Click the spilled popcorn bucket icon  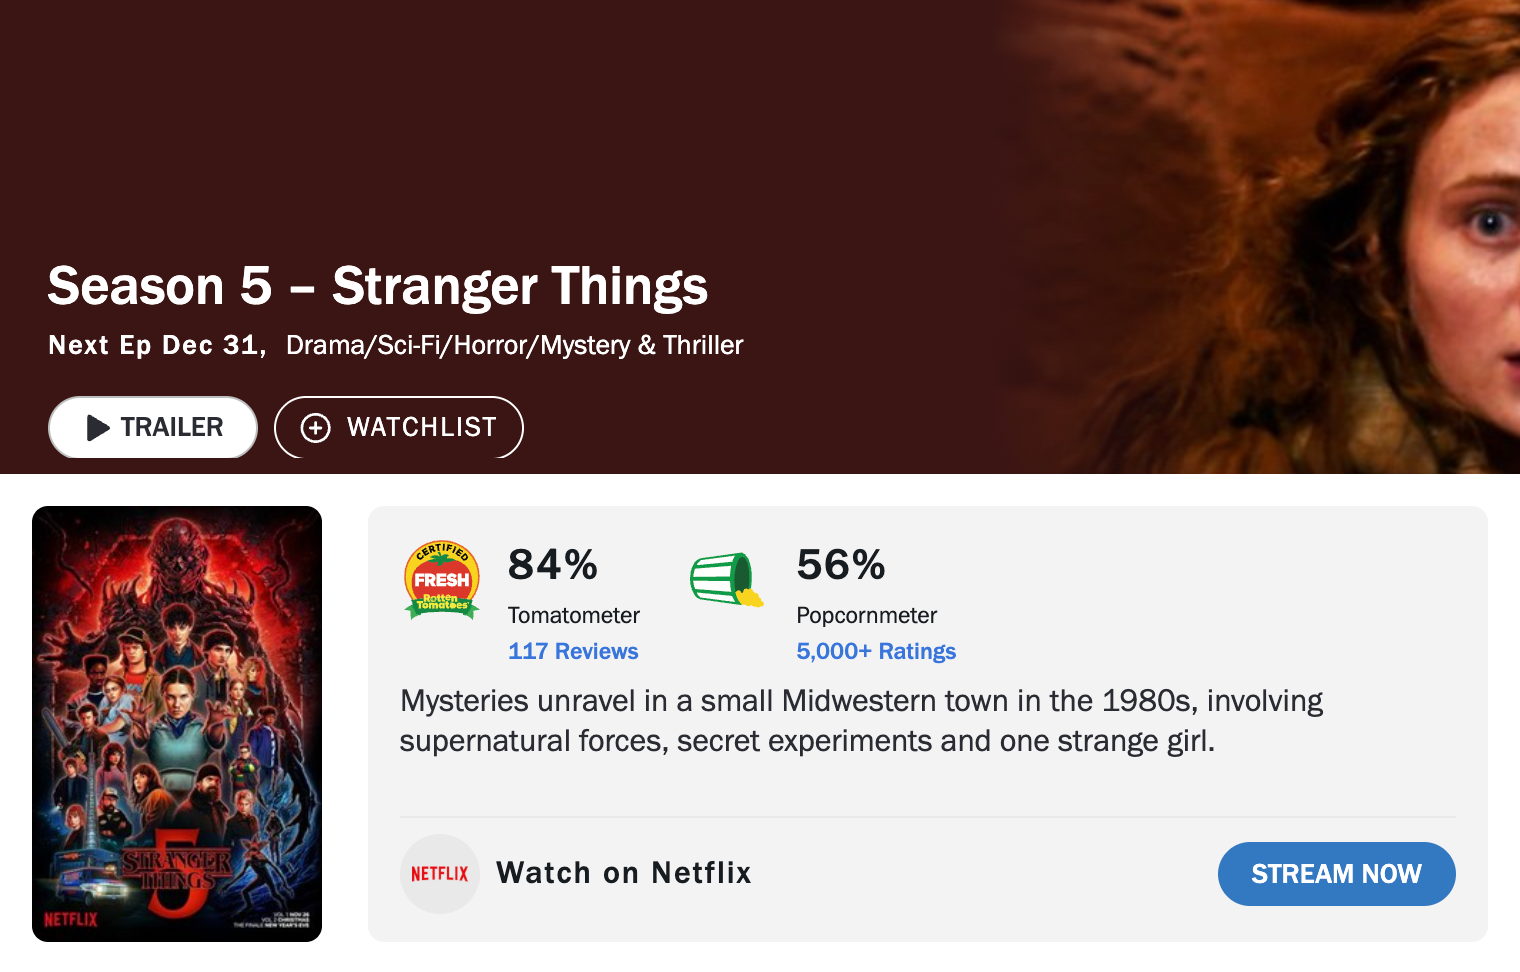(726, 580)
